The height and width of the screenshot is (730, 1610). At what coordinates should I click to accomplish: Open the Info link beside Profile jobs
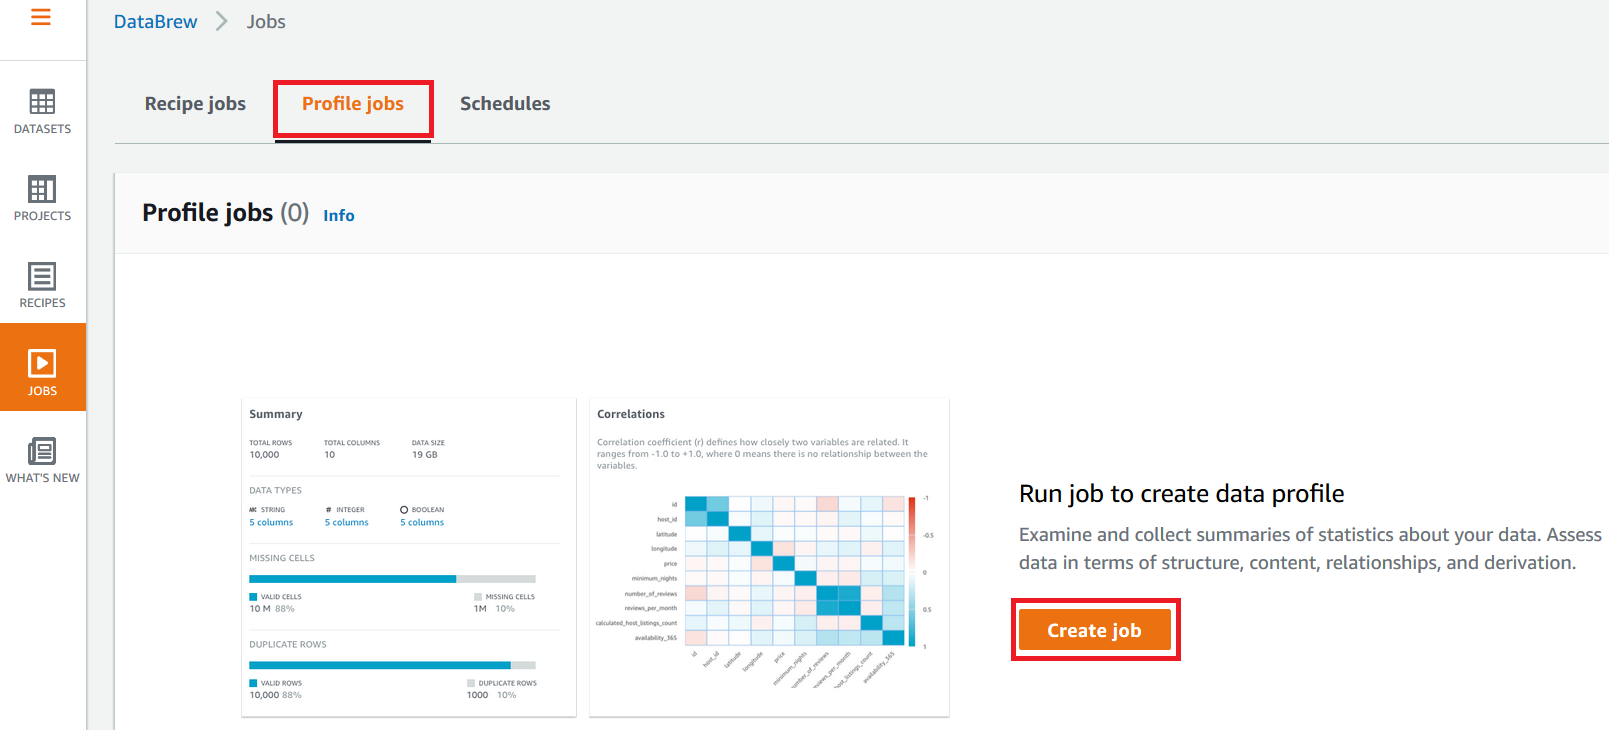pyautogui.click(x=339, y=215)
